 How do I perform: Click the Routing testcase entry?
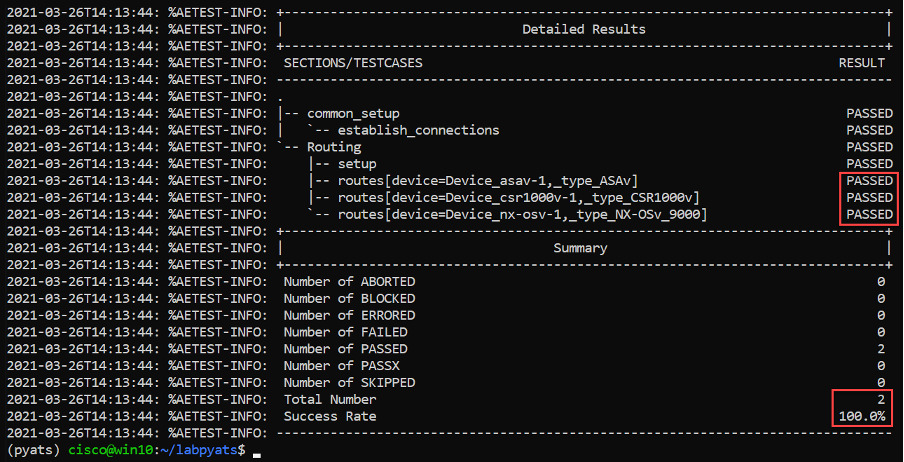coord(334,147)
